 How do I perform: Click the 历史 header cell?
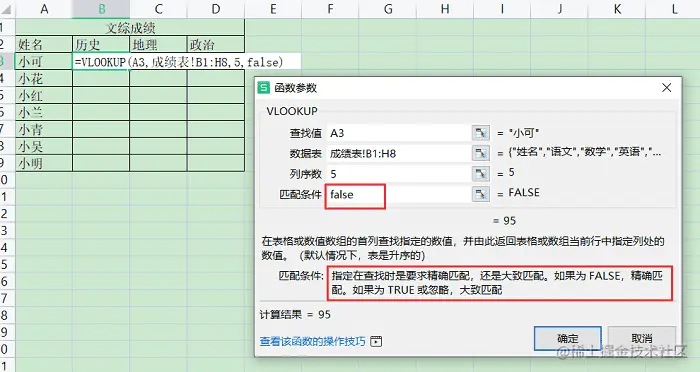[101, 44]
